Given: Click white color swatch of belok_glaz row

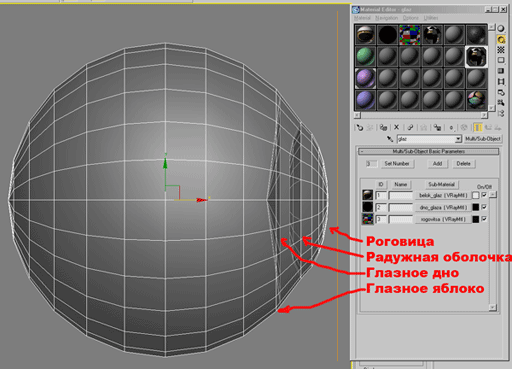Looking at the screenshot, I should pos(476,195).
